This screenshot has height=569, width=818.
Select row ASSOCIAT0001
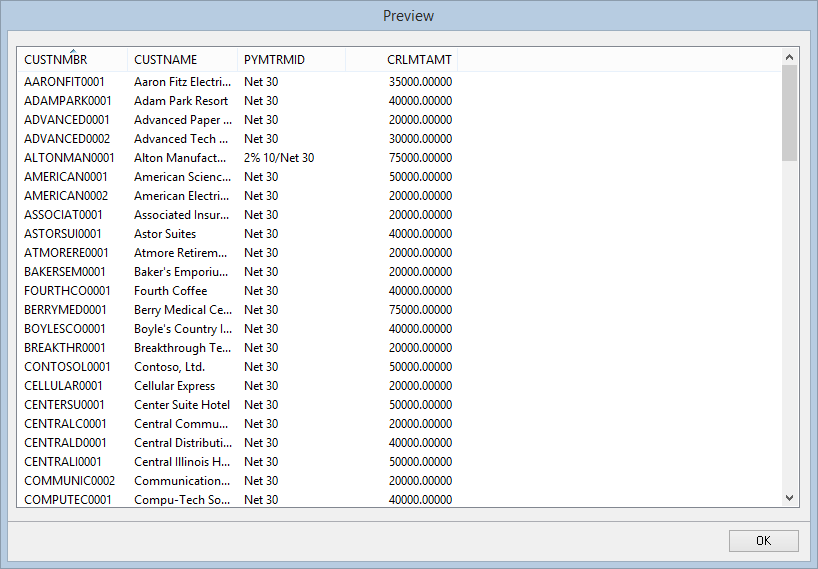(x=238, y=215)
